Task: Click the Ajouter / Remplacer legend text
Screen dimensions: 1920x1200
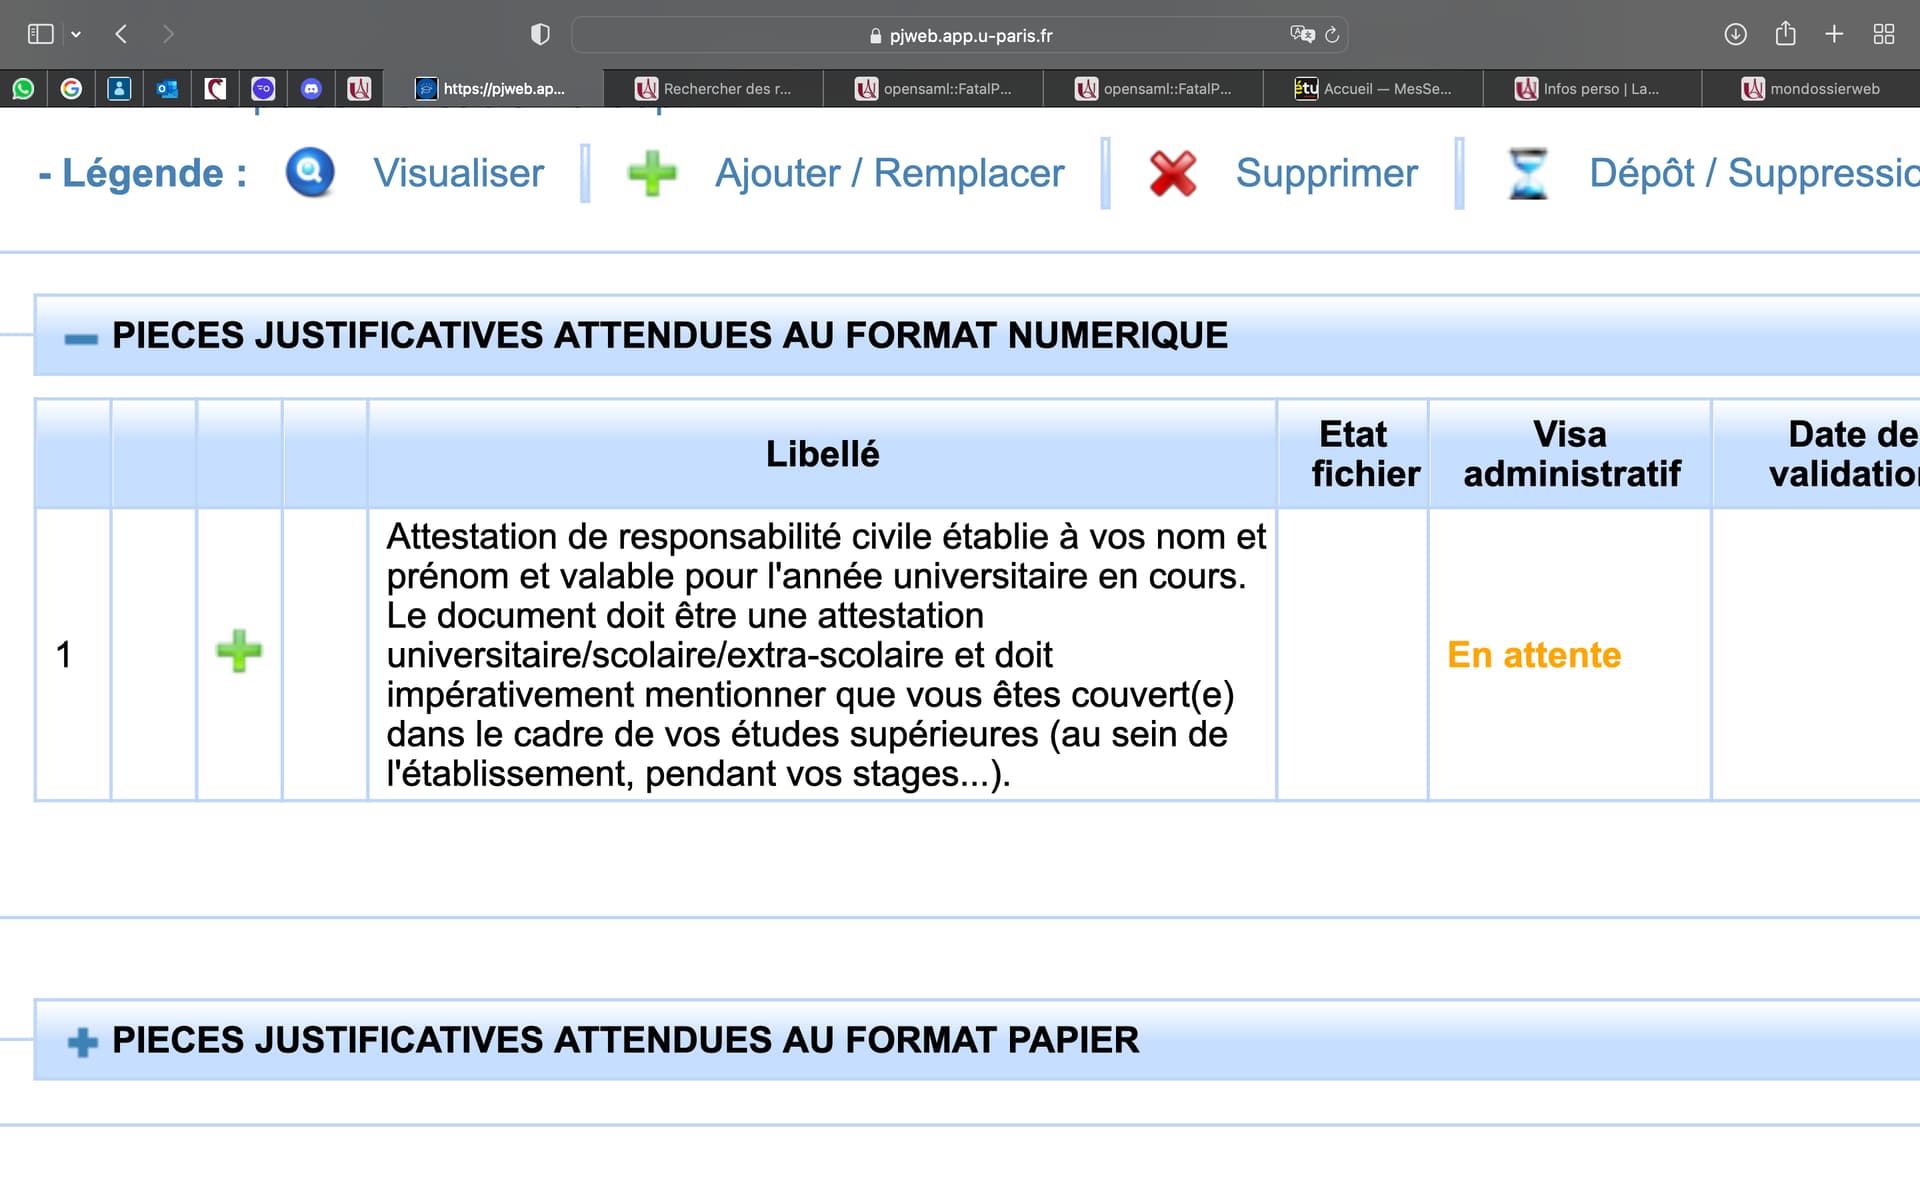Action: point(890,173)
